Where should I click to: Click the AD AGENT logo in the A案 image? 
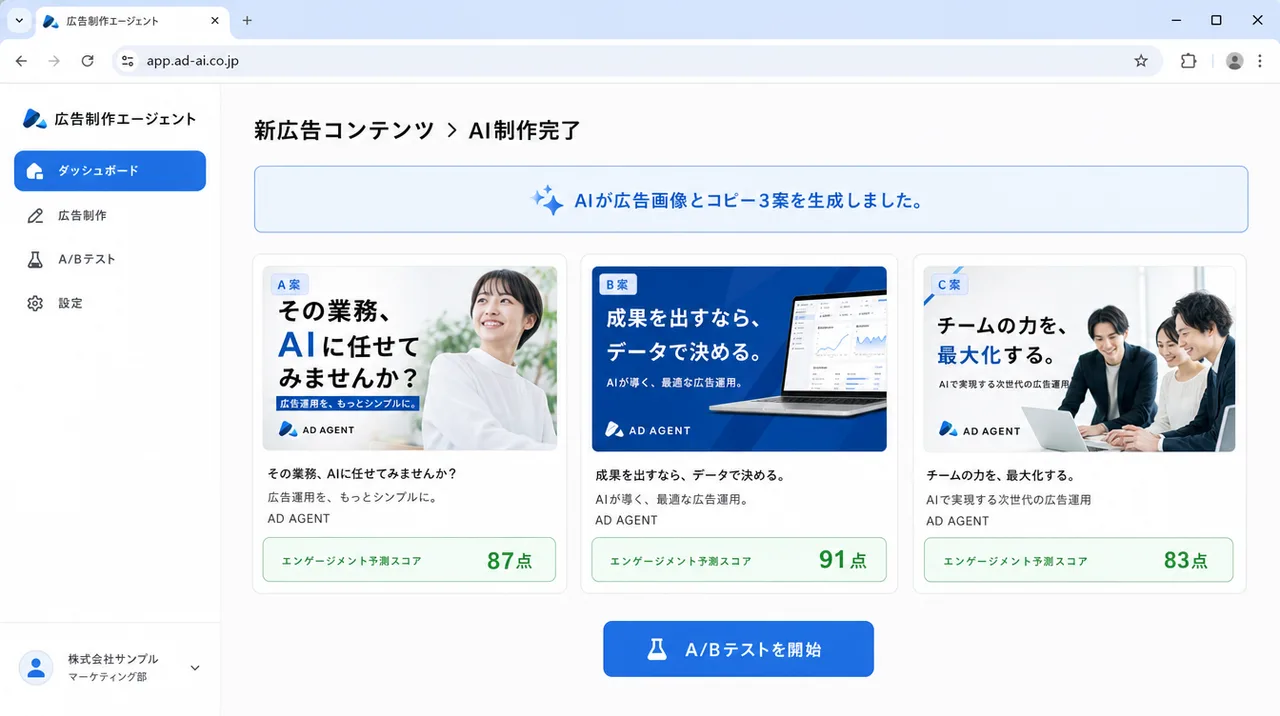(x=317, y=430)
